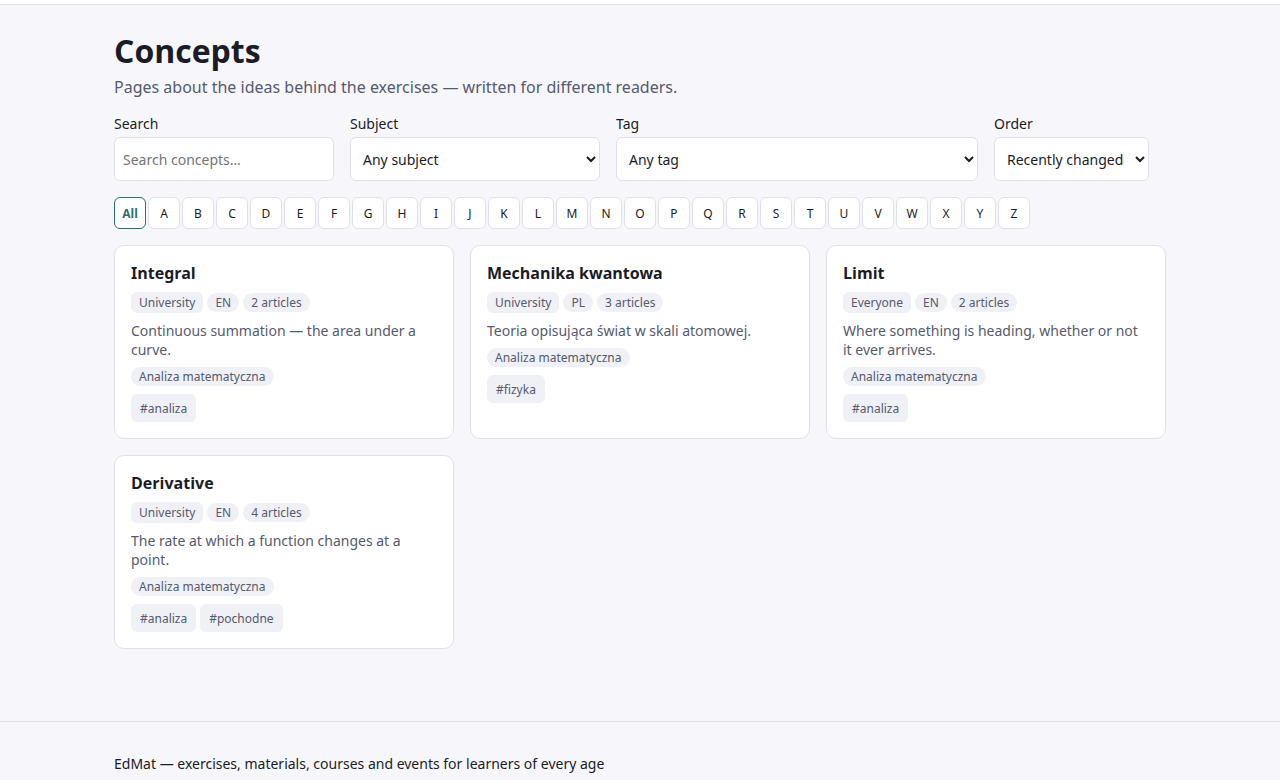
Task: Filter concepts by letter L
Action: (538, 213)
